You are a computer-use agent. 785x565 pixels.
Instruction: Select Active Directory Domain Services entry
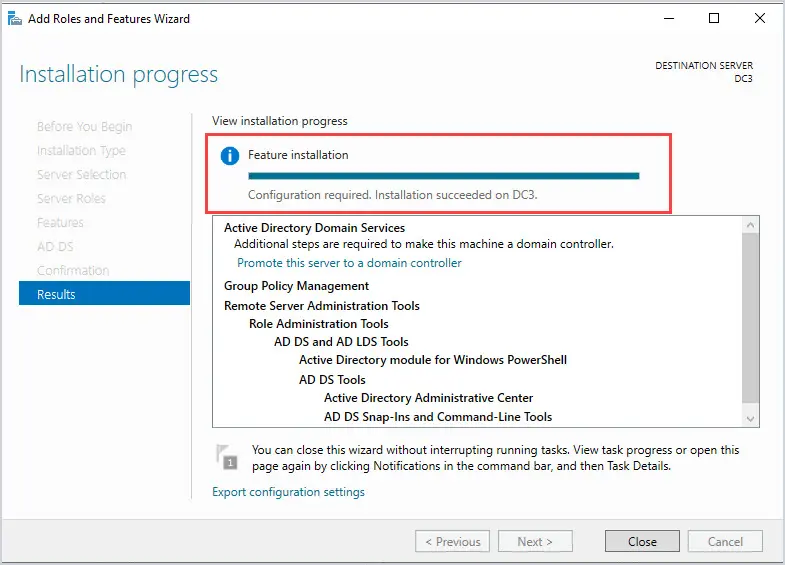click(314, 228)
